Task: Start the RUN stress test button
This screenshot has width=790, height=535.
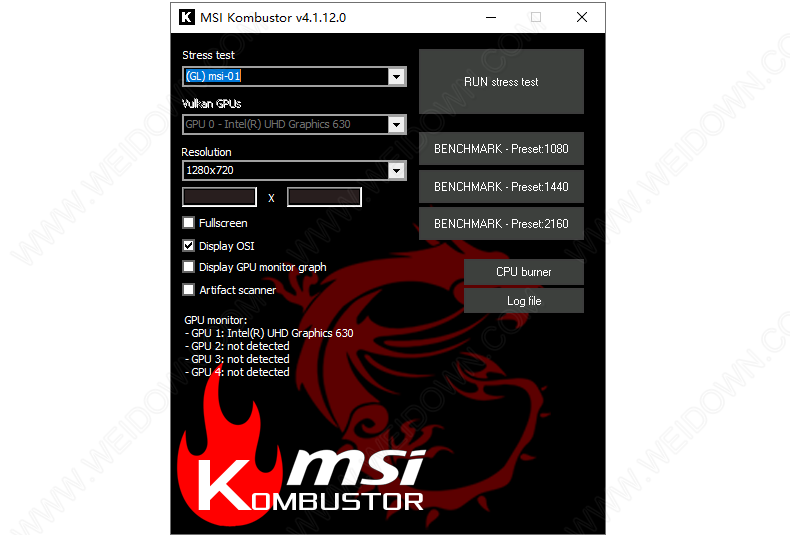Action: (x=501, y=82)
